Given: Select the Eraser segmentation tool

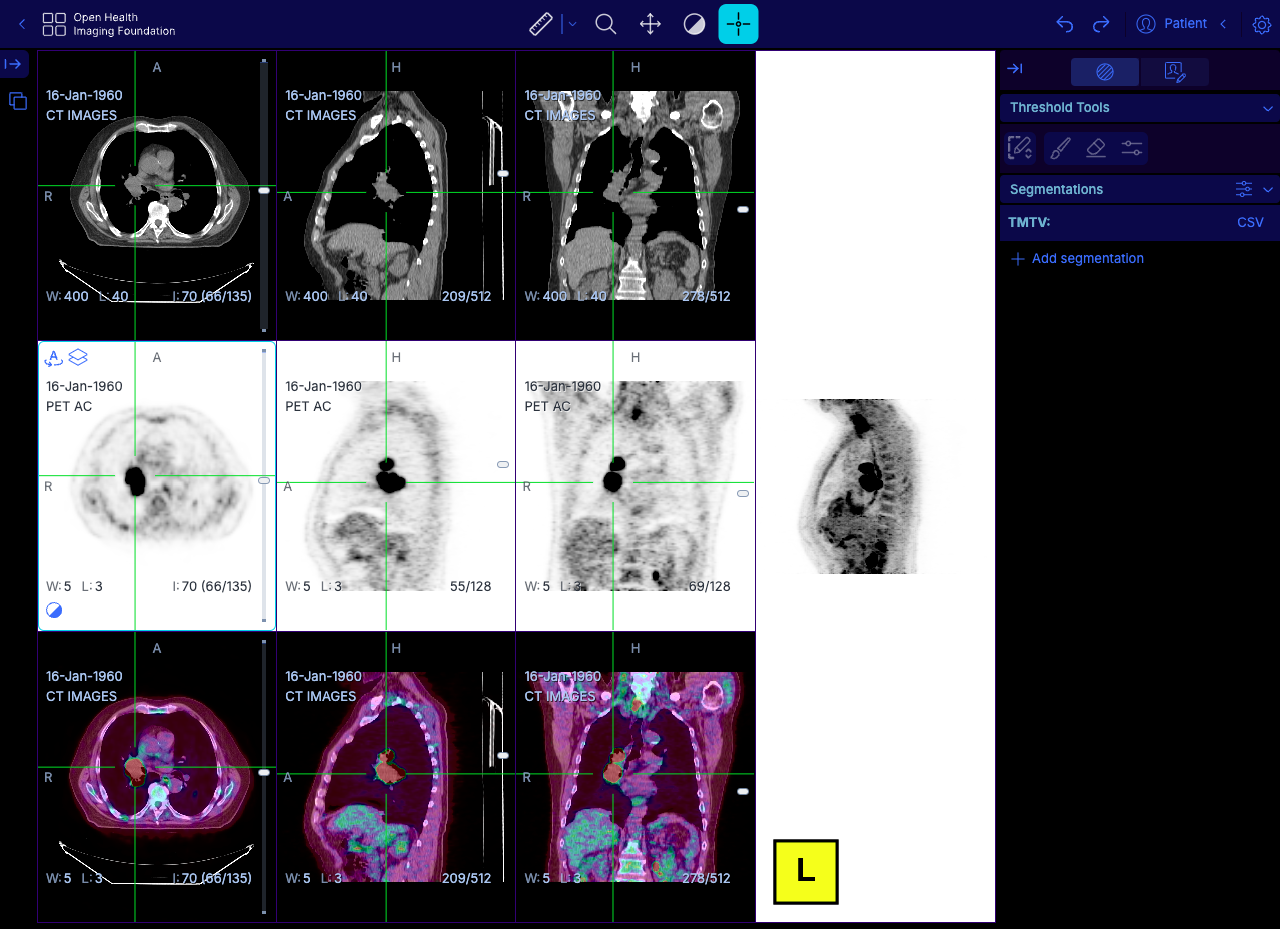Looking at the screenshot, I should pos(1096,148).
